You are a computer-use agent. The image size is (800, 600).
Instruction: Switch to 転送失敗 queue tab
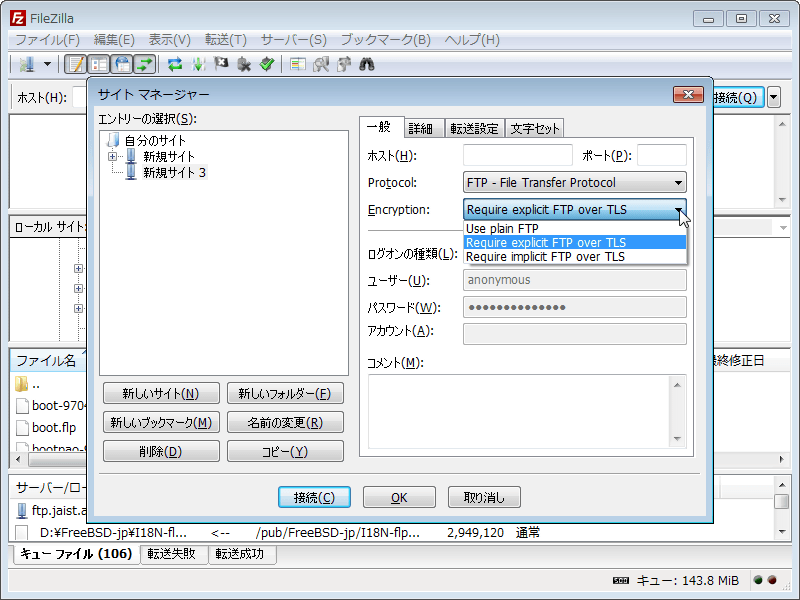[x=172, y=554]
